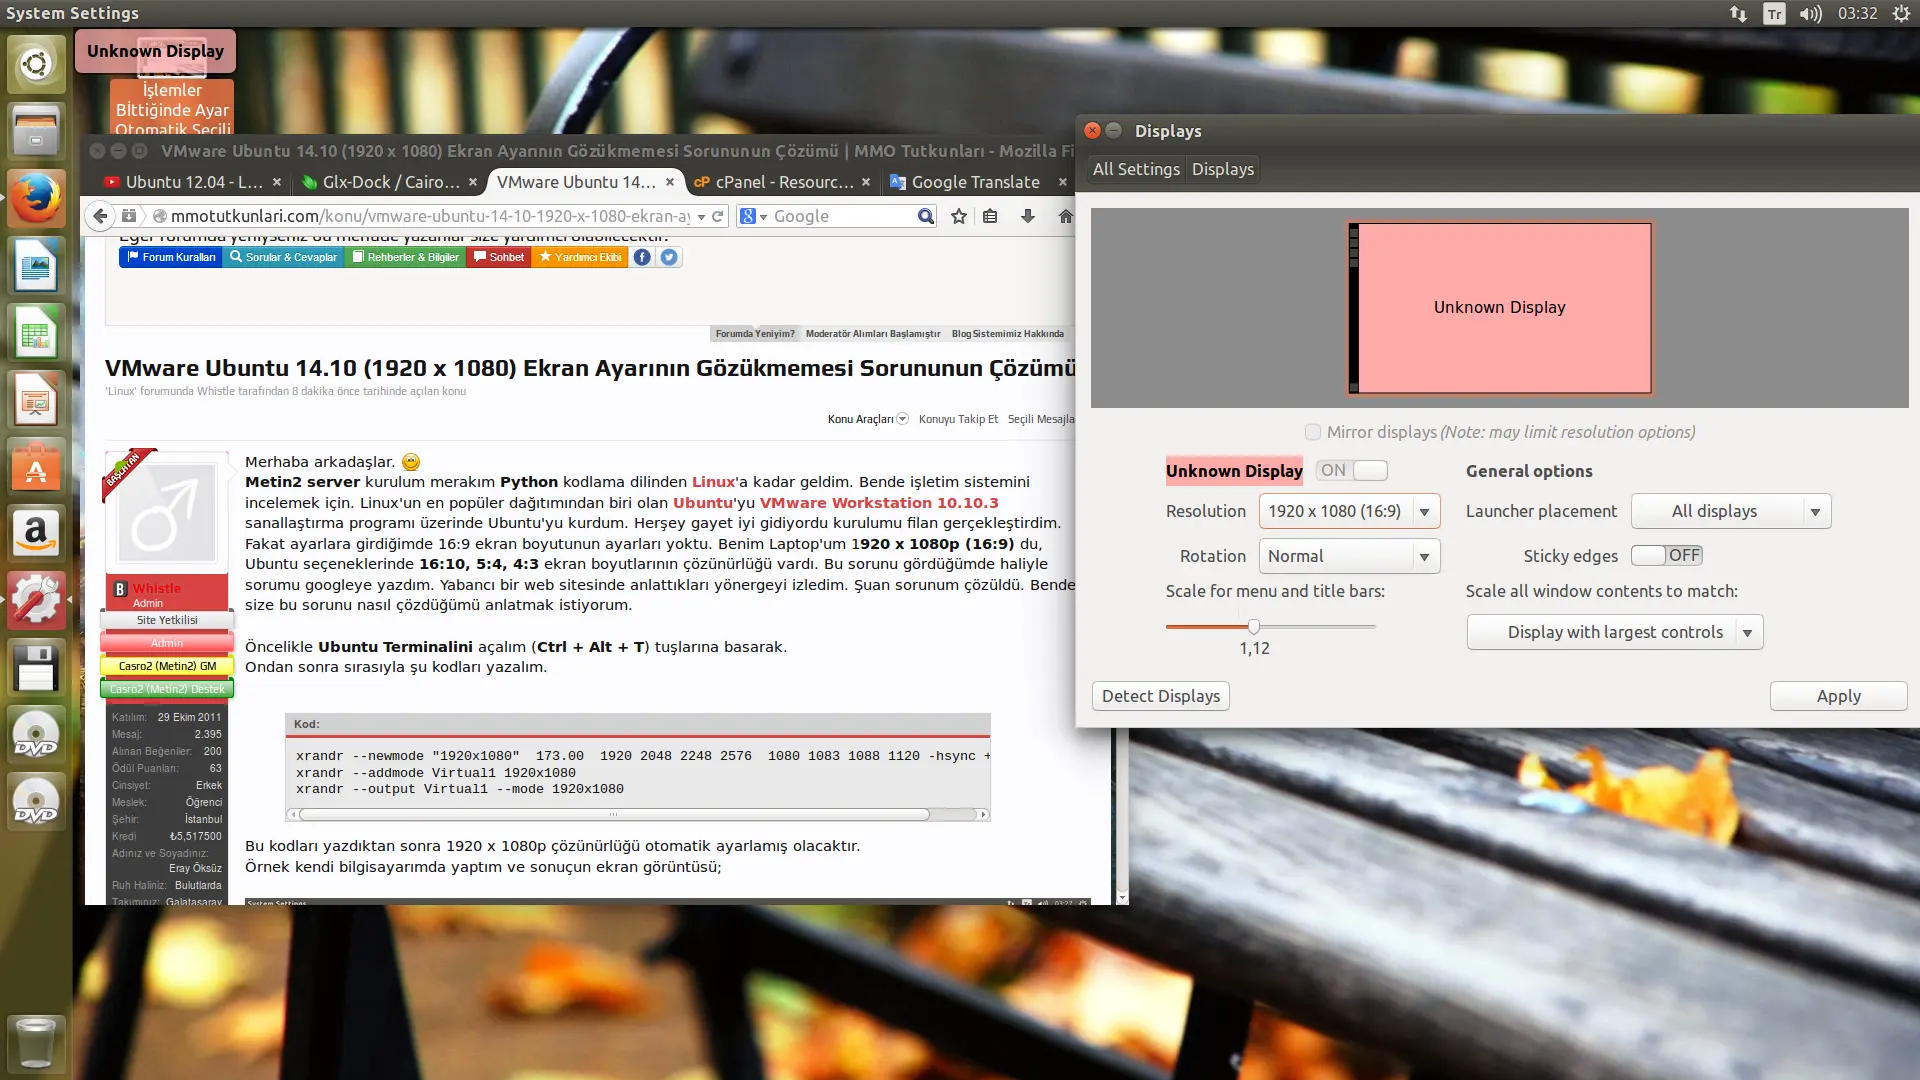Open Trash in launcher
Image resolution: width=1920 pixels, height=1080 pixels.
36,1042
